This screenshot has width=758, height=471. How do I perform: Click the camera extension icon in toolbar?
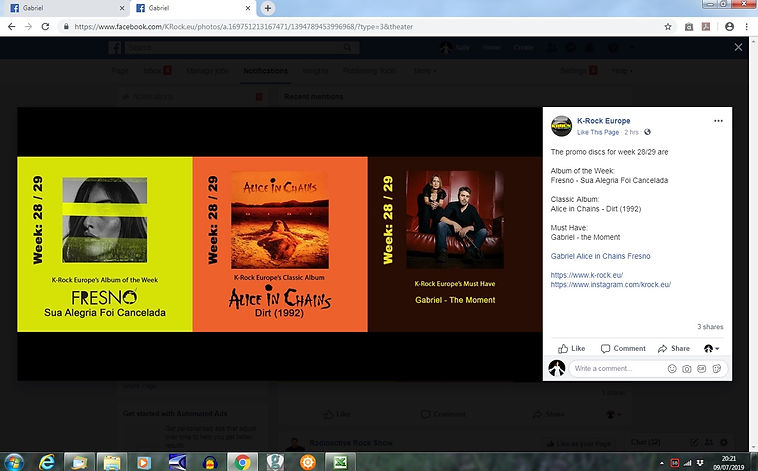tap(689, 27)
